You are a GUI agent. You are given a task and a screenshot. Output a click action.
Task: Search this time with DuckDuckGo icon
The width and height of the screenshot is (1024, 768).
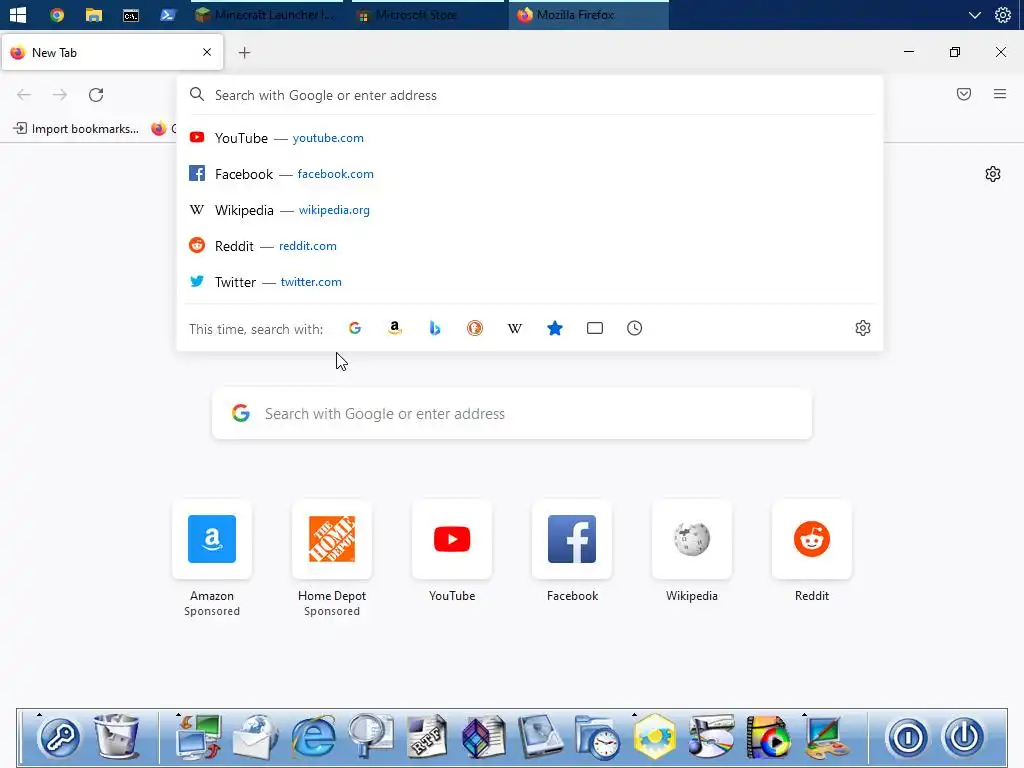pos(475,328)
